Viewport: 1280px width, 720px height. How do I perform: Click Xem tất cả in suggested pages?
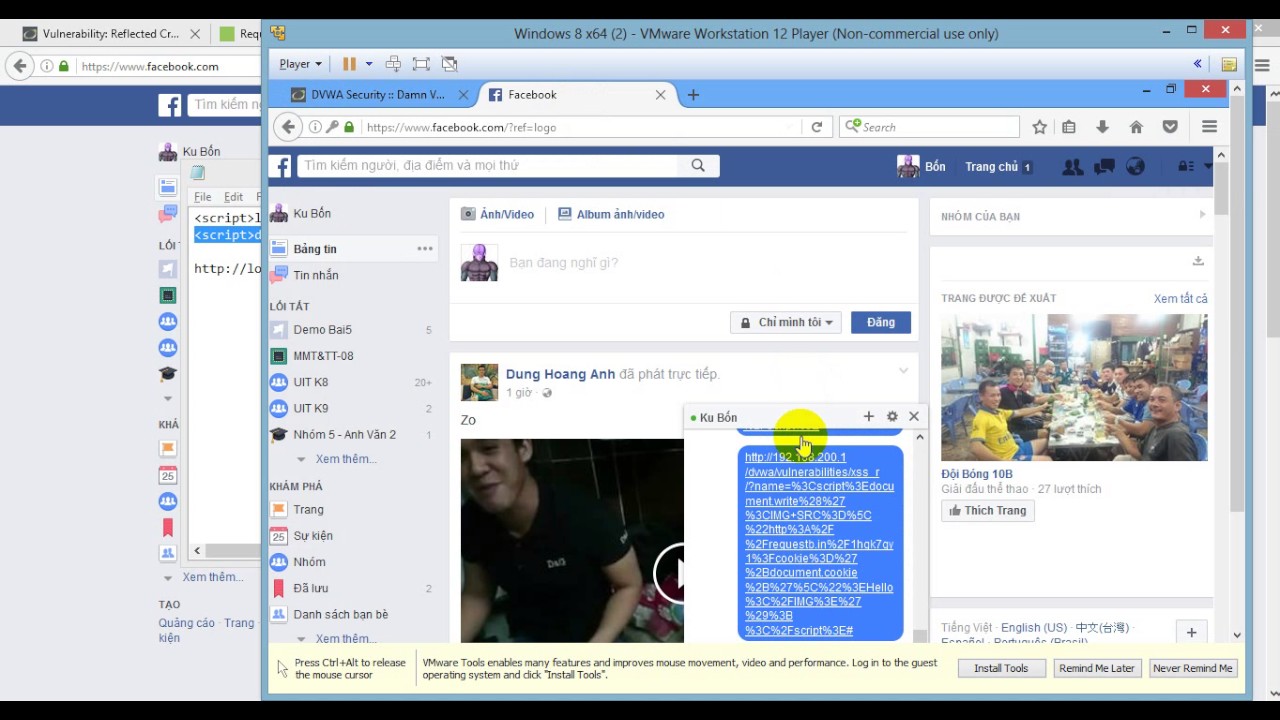click(1180, 299)
